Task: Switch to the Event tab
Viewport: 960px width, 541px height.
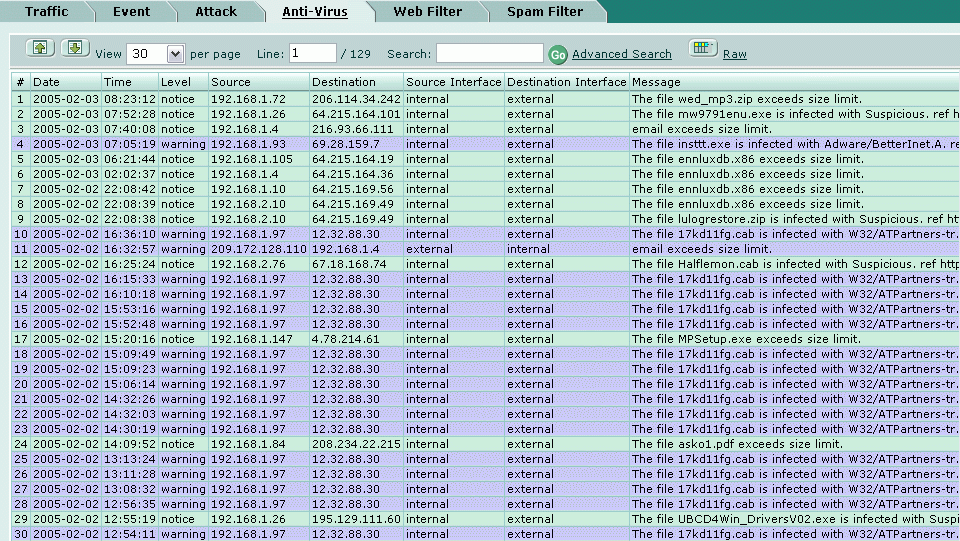Action: (131, 11)
